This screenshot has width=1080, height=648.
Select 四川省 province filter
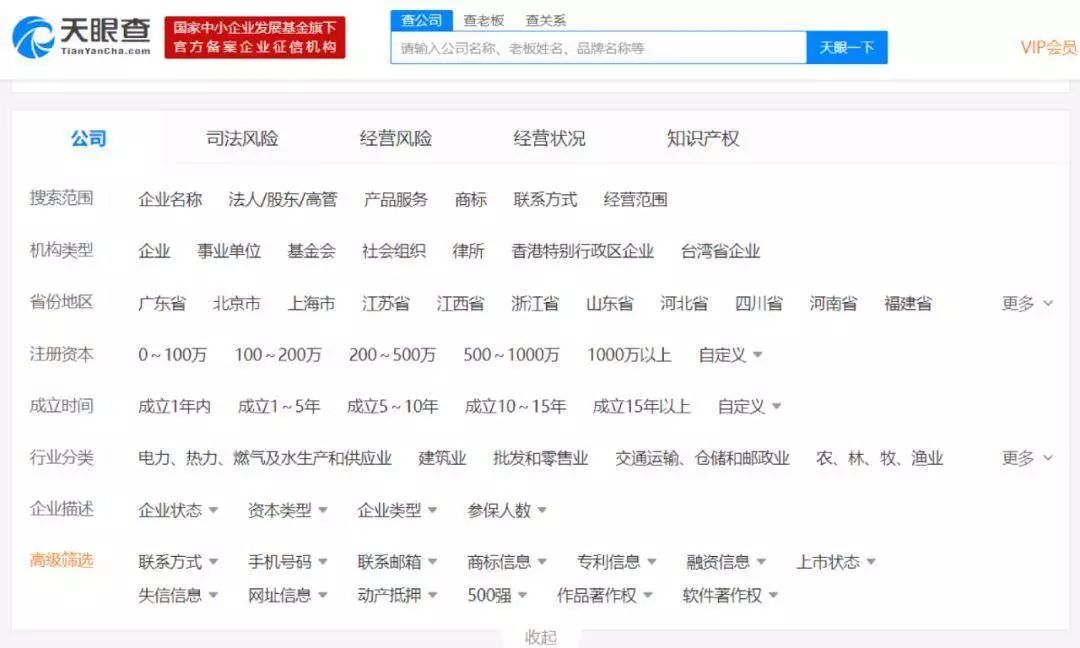point(759,303)
